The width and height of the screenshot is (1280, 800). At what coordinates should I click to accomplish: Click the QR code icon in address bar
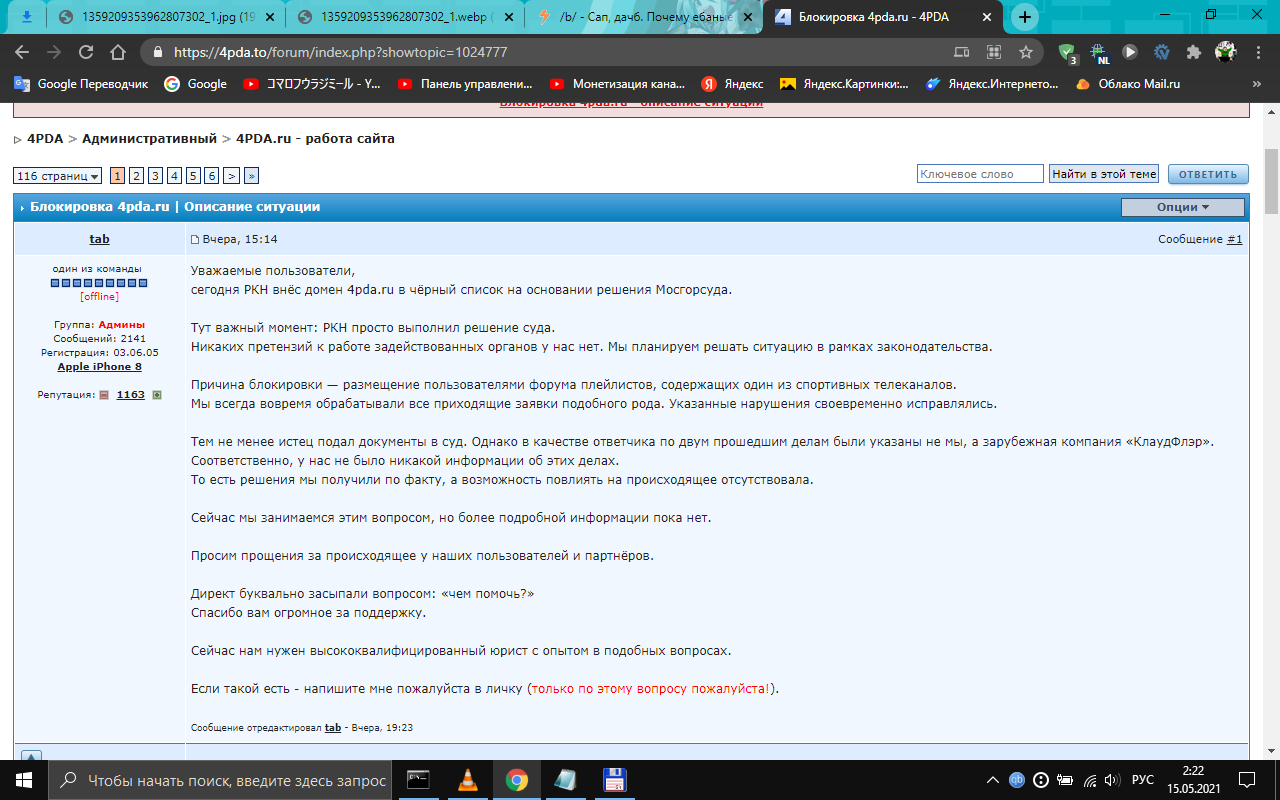coord(994,52)
